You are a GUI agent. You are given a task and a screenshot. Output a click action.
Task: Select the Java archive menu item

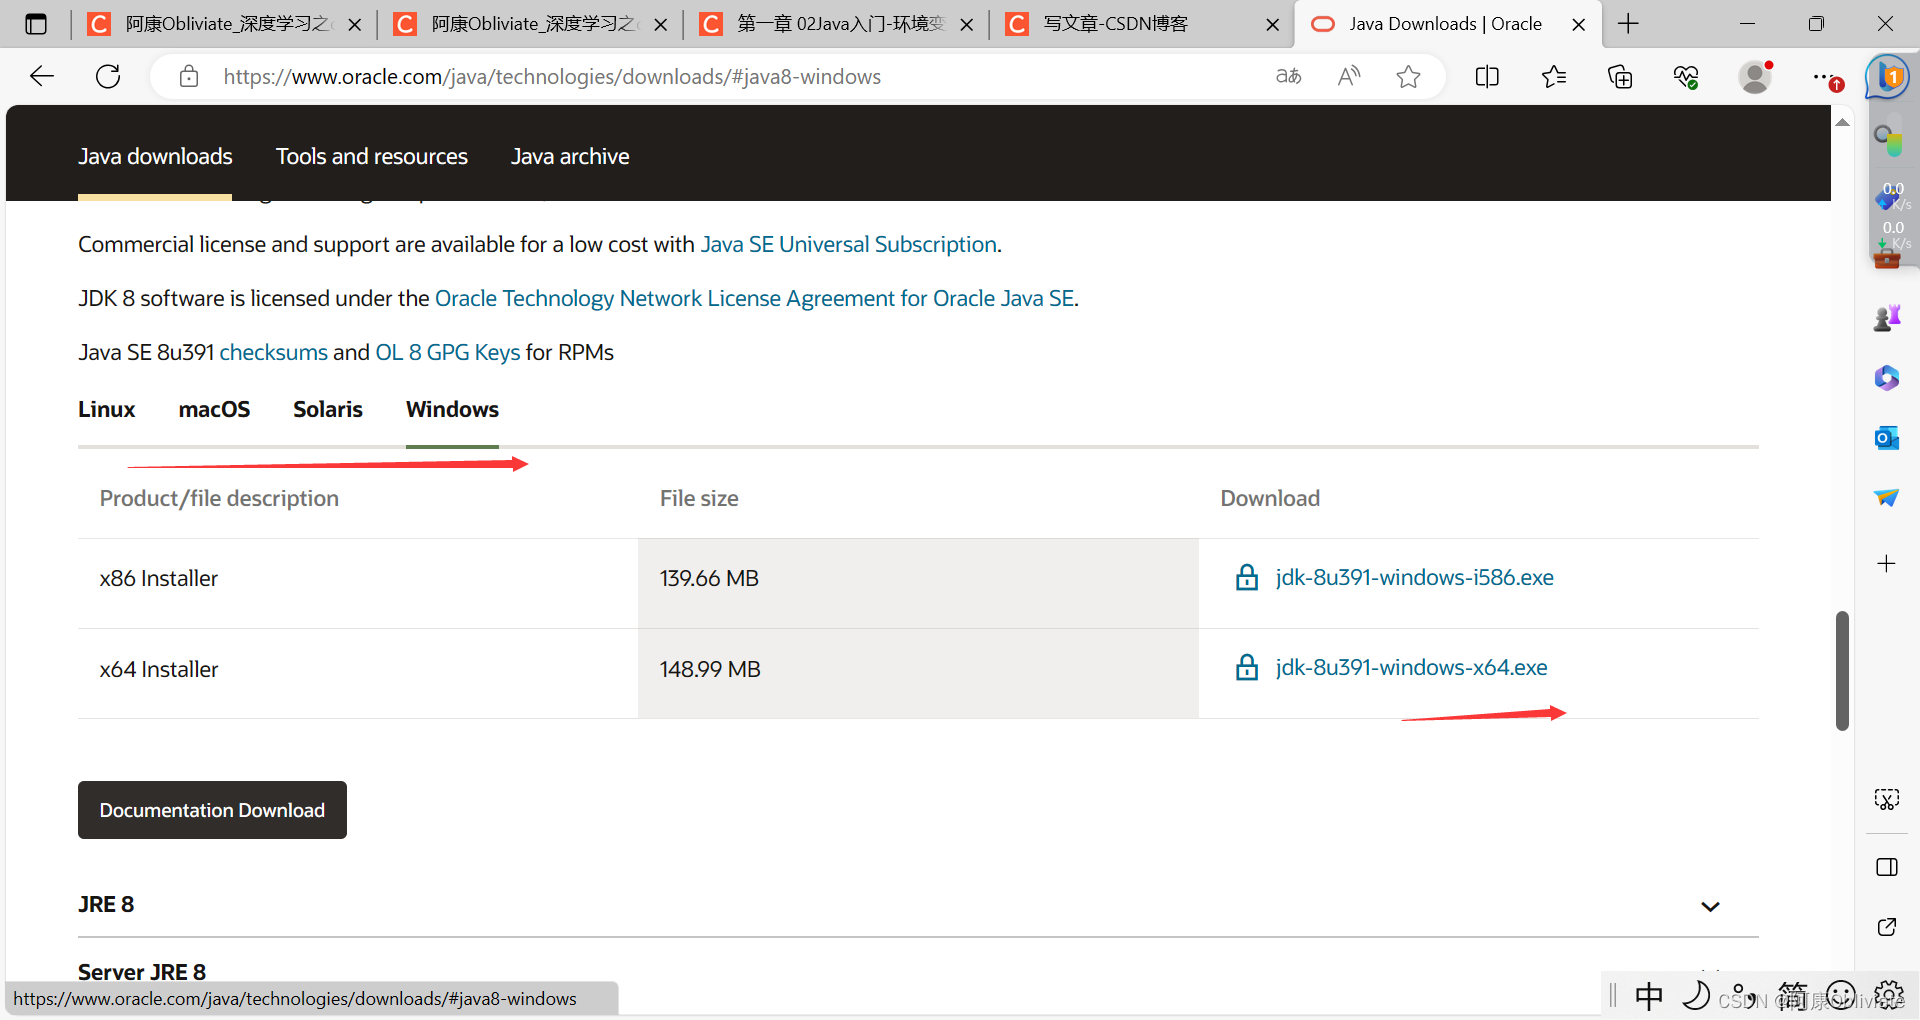[x=570, y=156]
